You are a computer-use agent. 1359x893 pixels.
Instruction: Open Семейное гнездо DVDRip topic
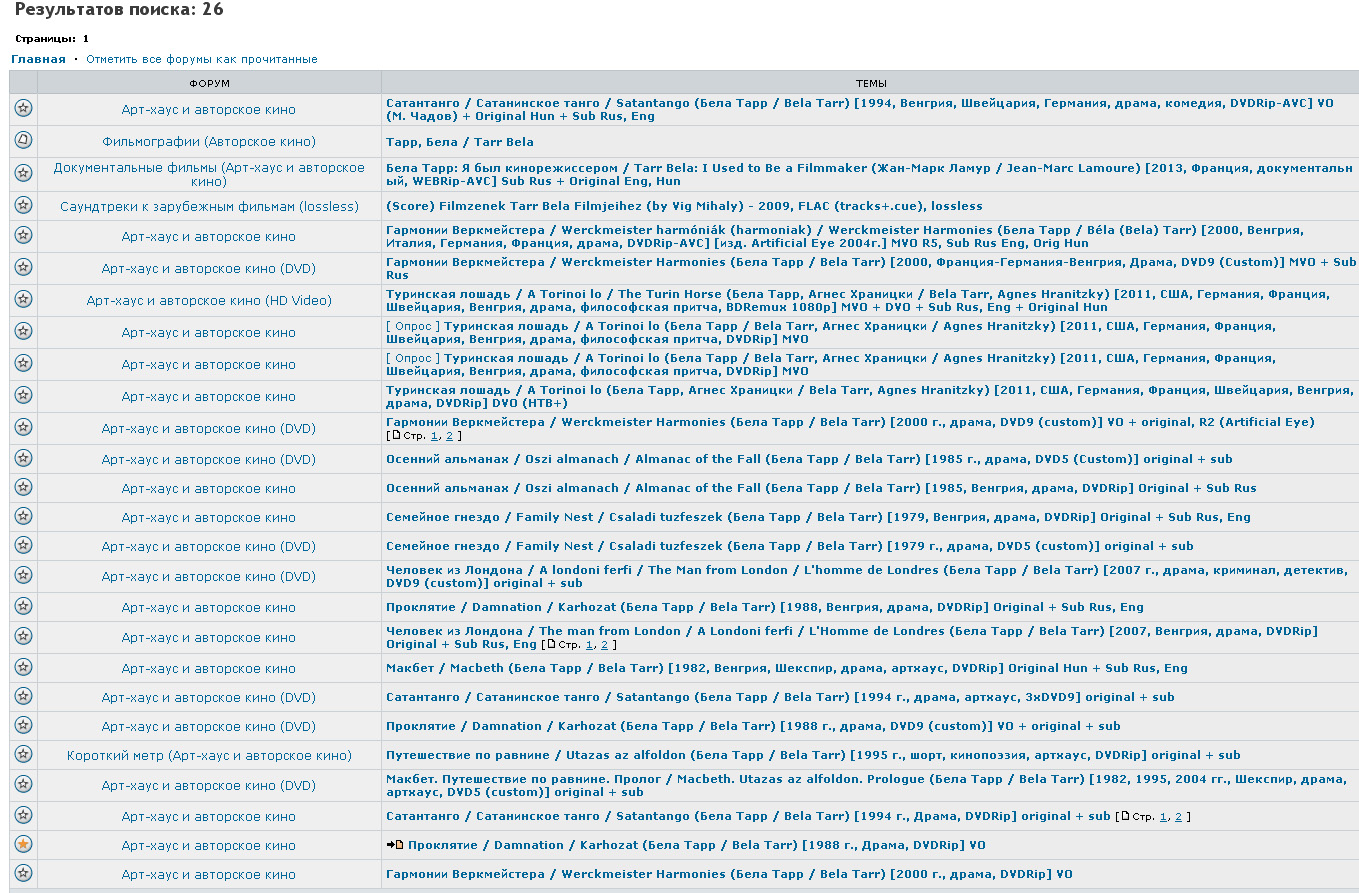[x=818, y=517]
